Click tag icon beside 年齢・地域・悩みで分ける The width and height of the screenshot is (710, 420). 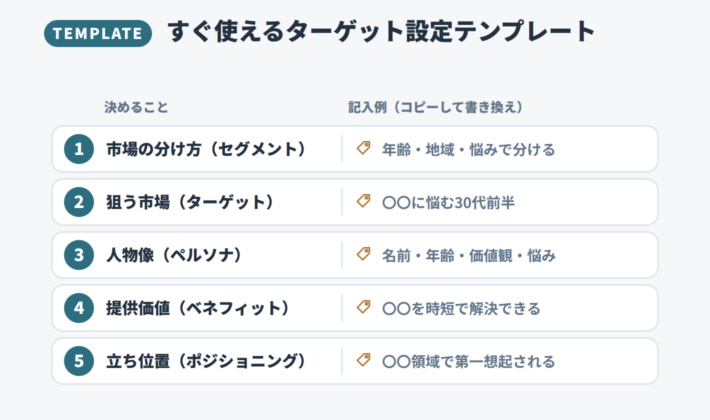pos(363,148)
